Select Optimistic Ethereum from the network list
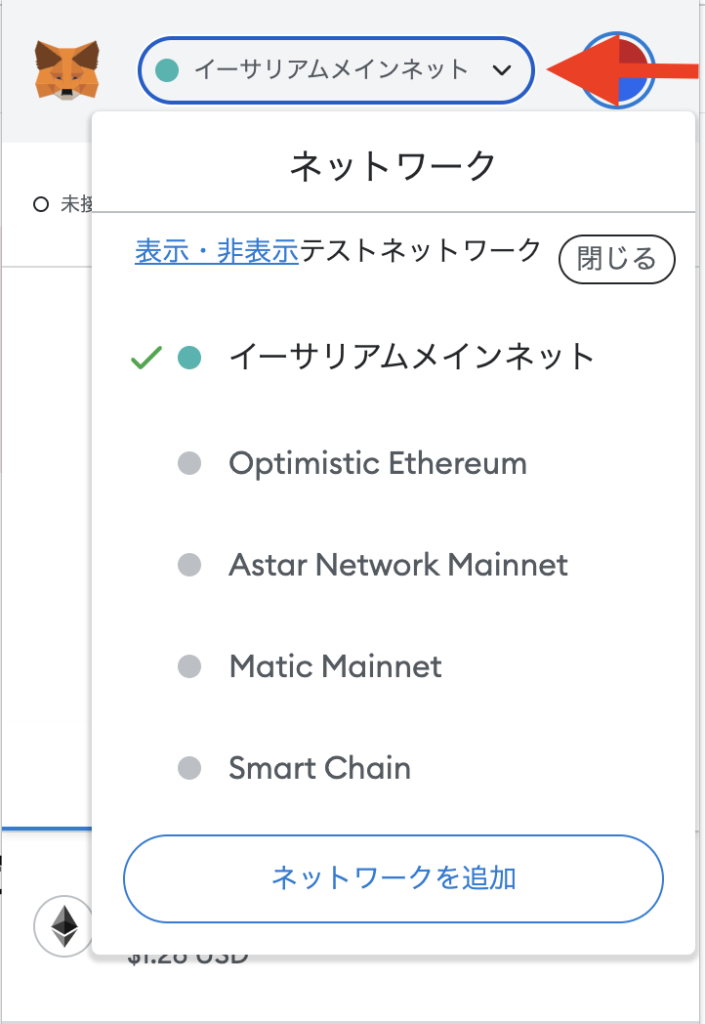The width and height of the screenshot is (705, 1024). [376, 462]
